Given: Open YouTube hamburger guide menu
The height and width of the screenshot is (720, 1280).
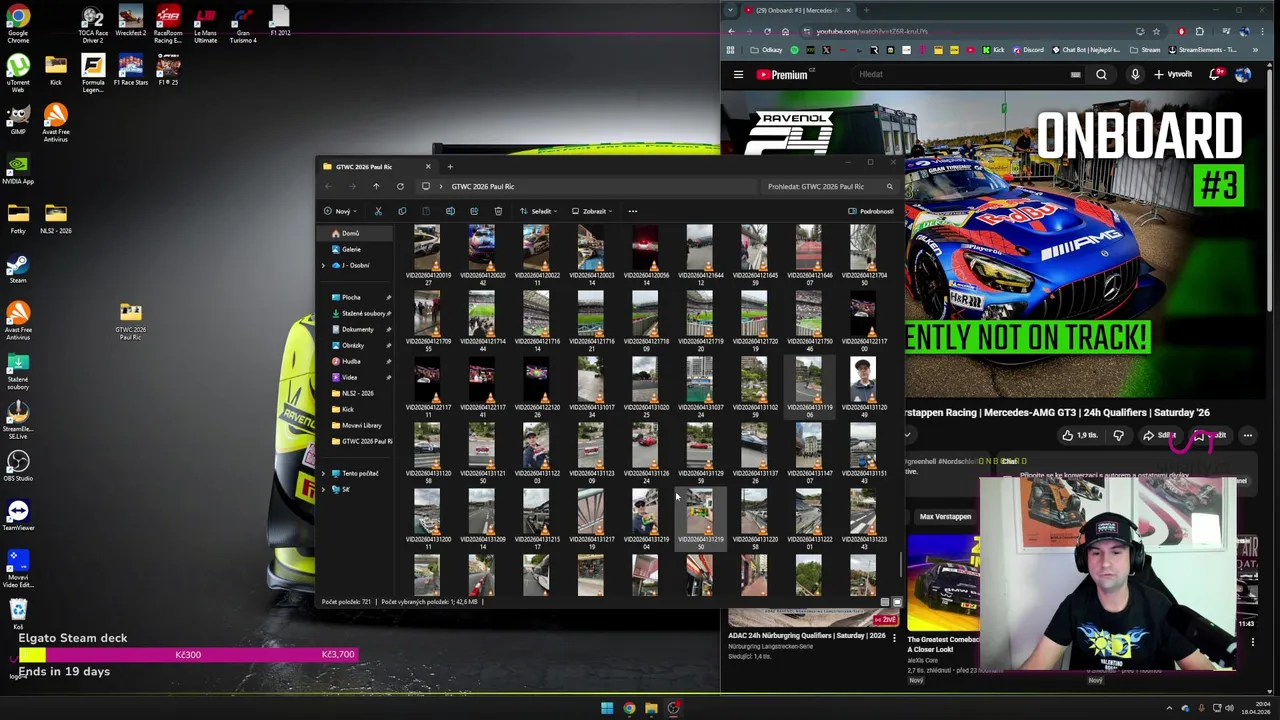Looking at the screenshot, I should tap(738, 74).
